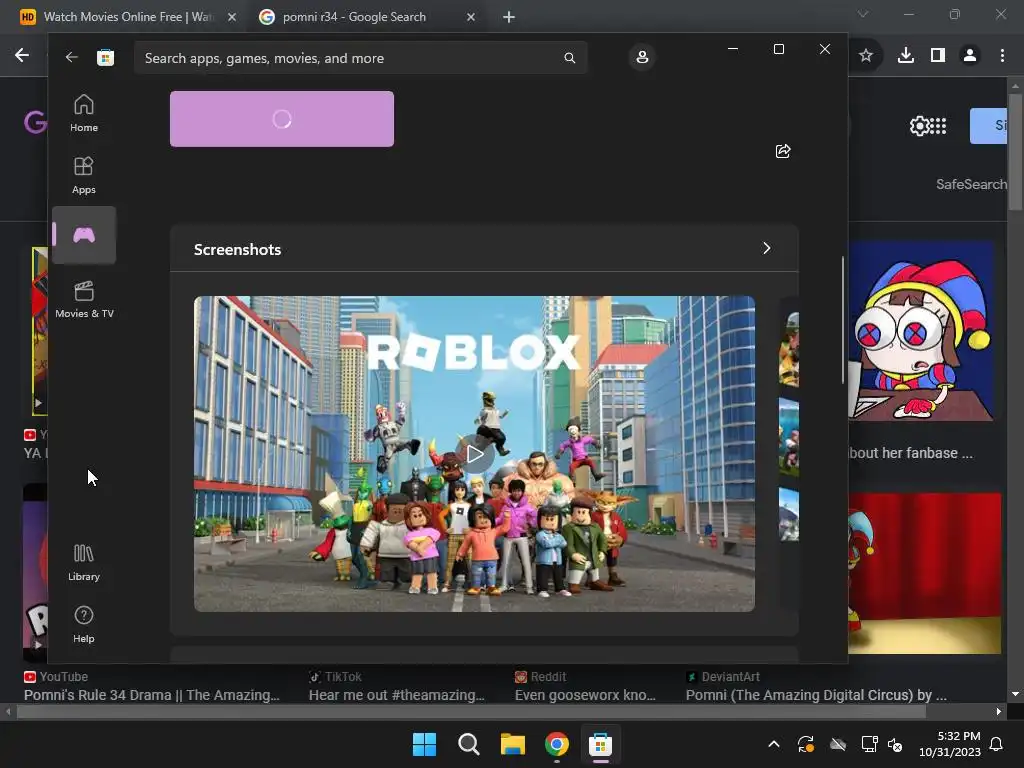The width and height of the screenshot is (1024, 768).
Task: Close the pomni r34 Google Search tab
Action: 471,17
